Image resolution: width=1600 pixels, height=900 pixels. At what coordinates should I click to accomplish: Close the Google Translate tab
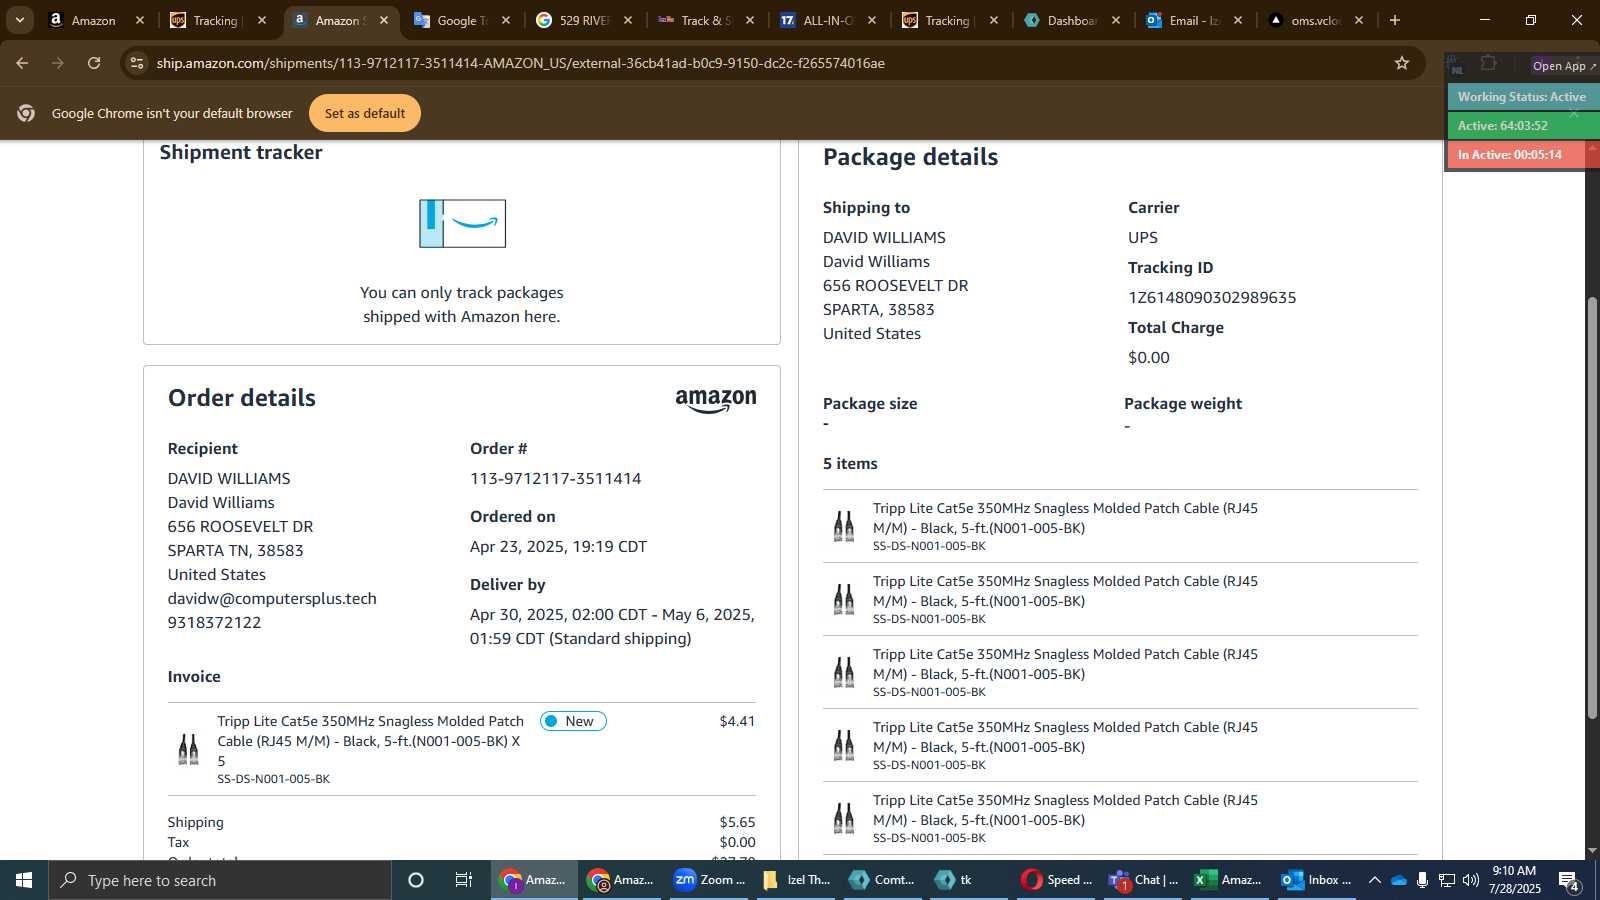[506, 20]
